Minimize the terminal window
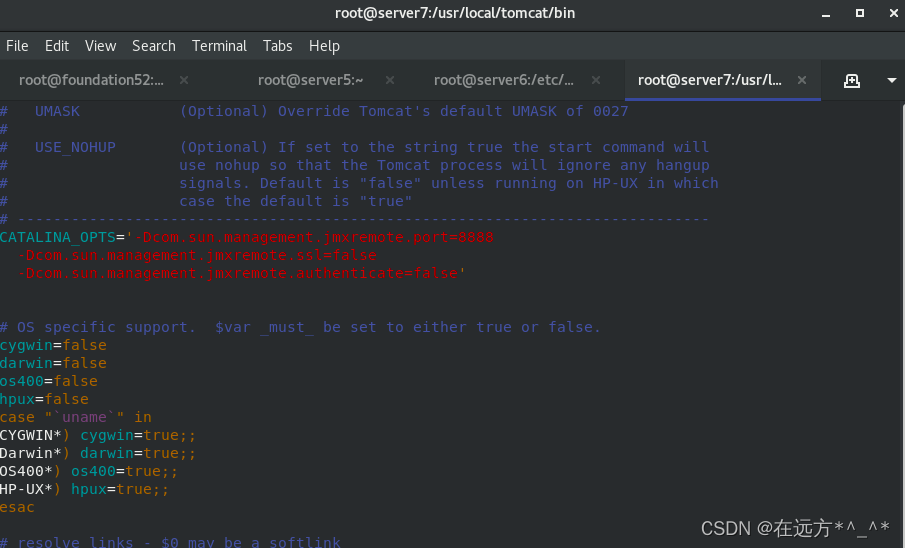The image size is (905, 548). 826,14
